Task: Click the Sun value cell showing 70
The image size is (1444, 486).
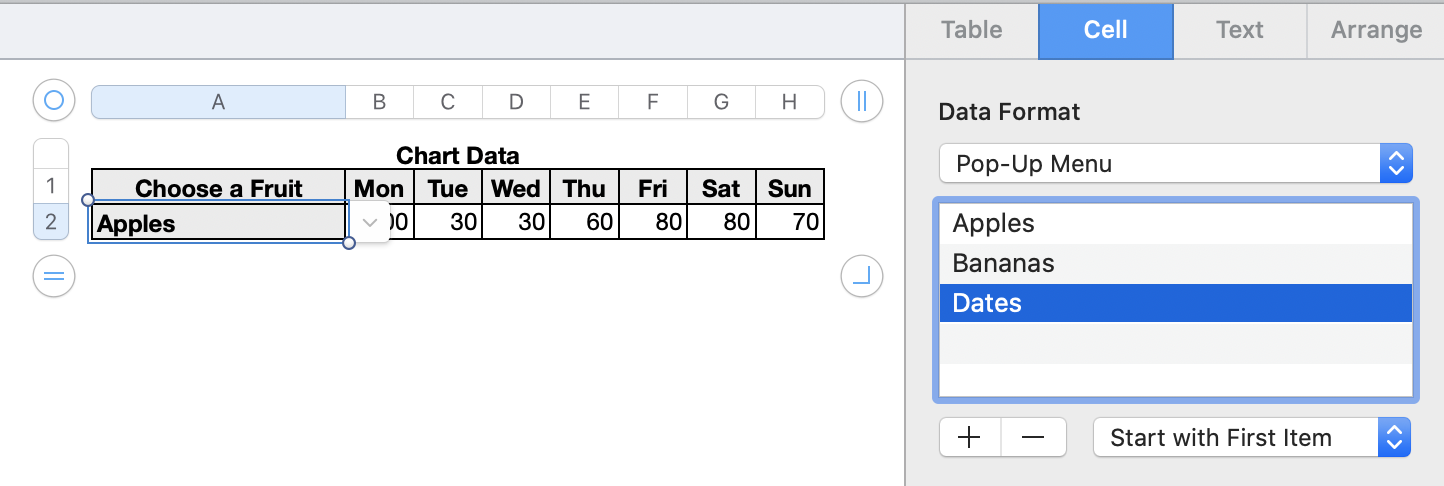Action: tap(790, 222)
